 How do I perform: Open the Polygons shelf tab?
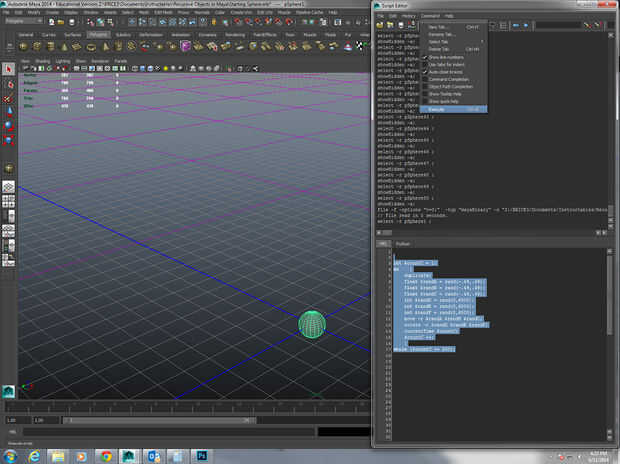point(98,34)
